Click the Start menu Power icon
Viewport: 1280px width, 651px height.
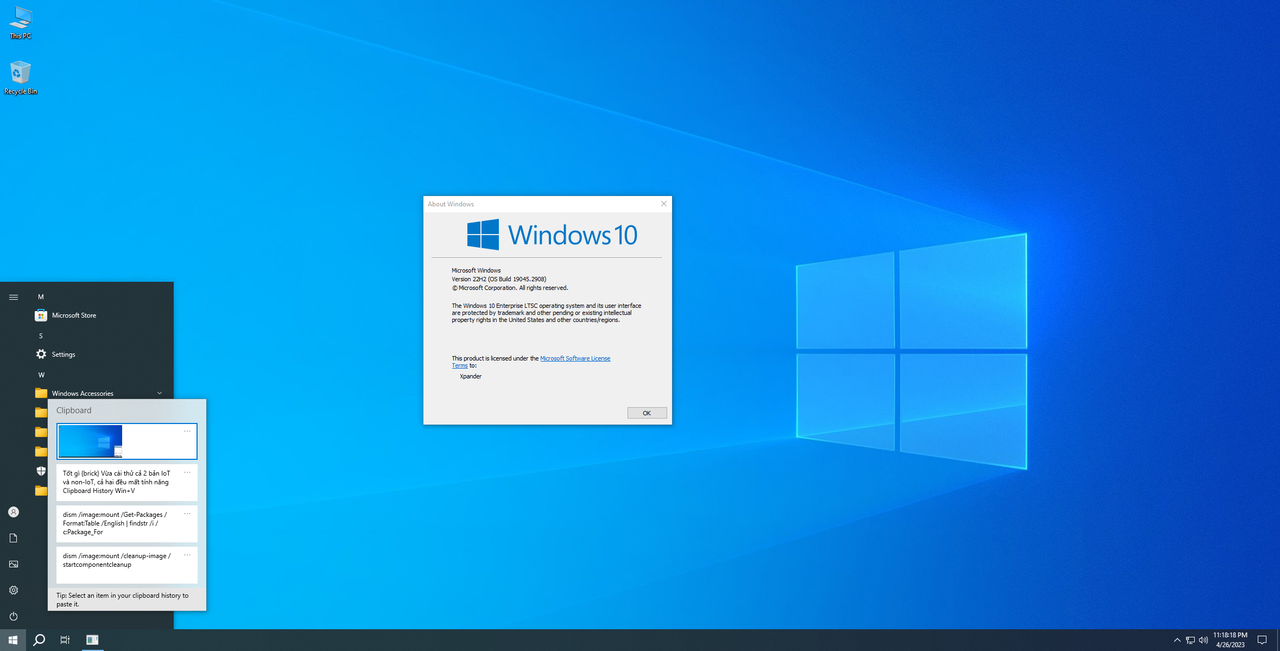[13, 616]
